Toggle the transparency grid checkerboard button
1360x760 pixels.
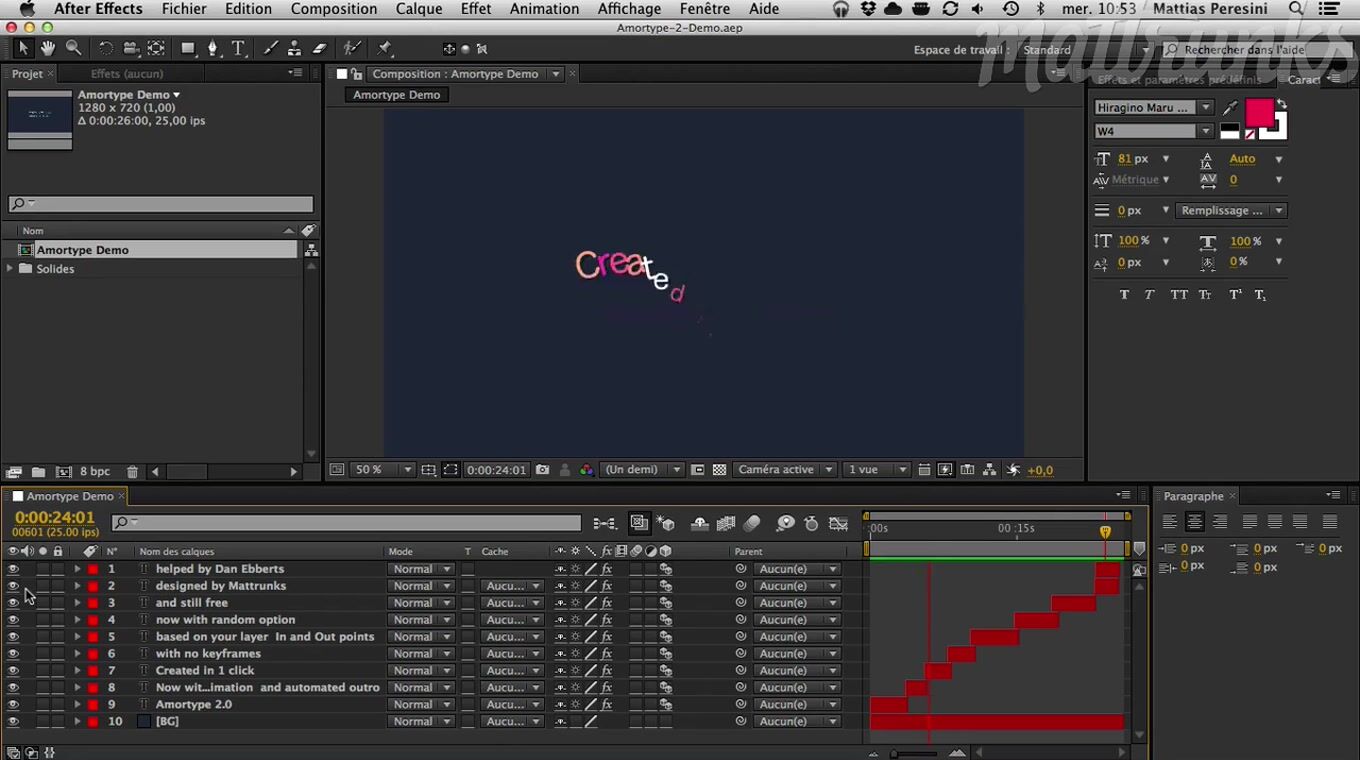pos(719,470)
